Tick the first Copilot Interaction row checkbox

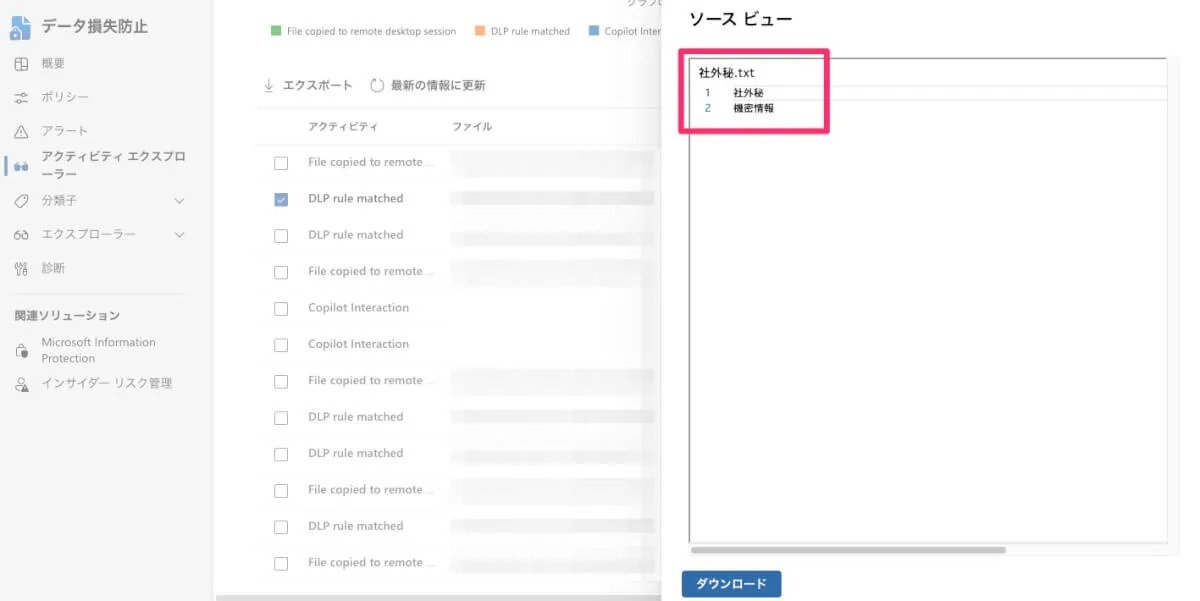click(281, 308)
